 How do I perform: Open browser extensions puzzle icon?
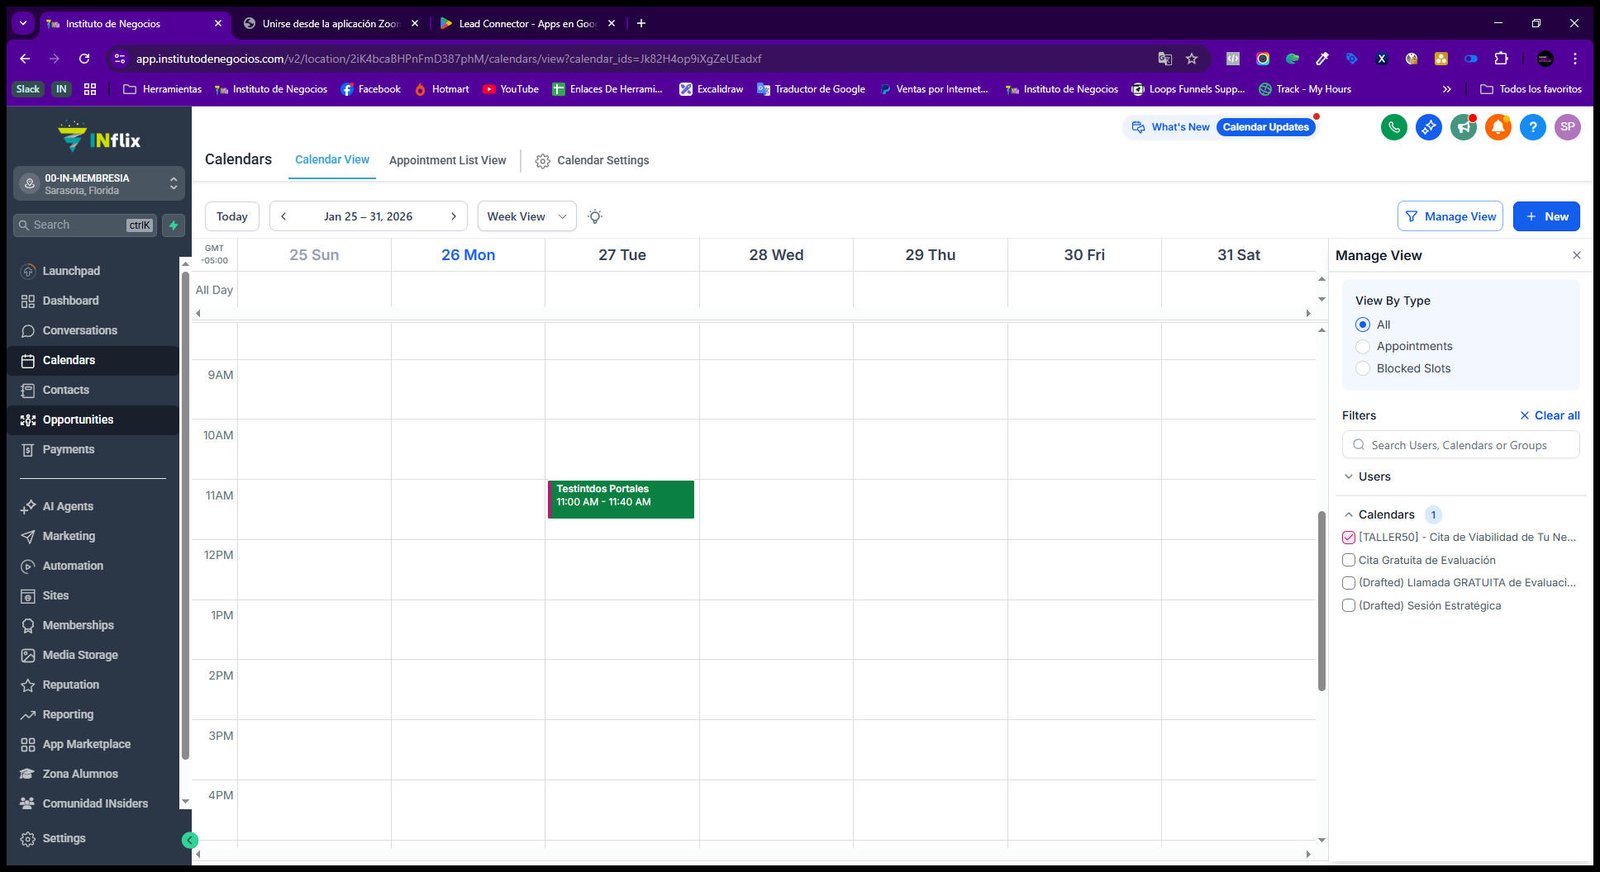point(1501,59)
